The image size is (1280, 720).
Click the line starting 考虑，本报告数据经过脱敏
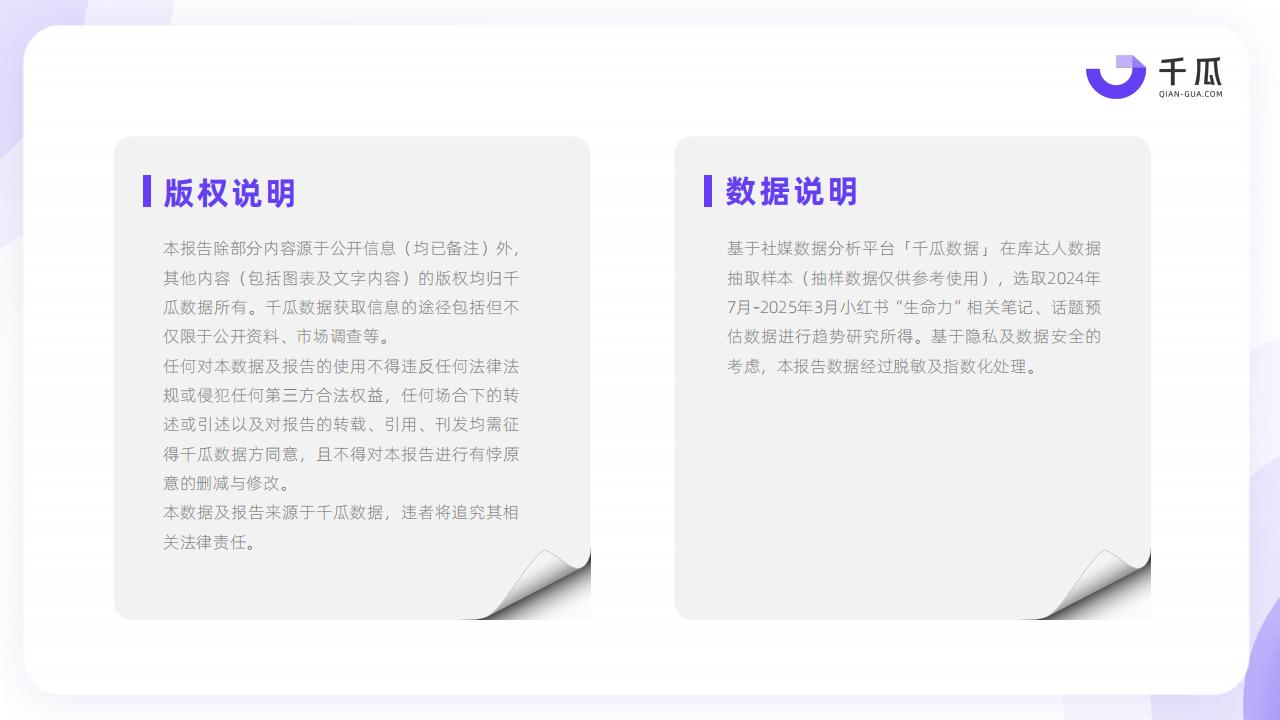pyautogui.click(x=884, y=366)
